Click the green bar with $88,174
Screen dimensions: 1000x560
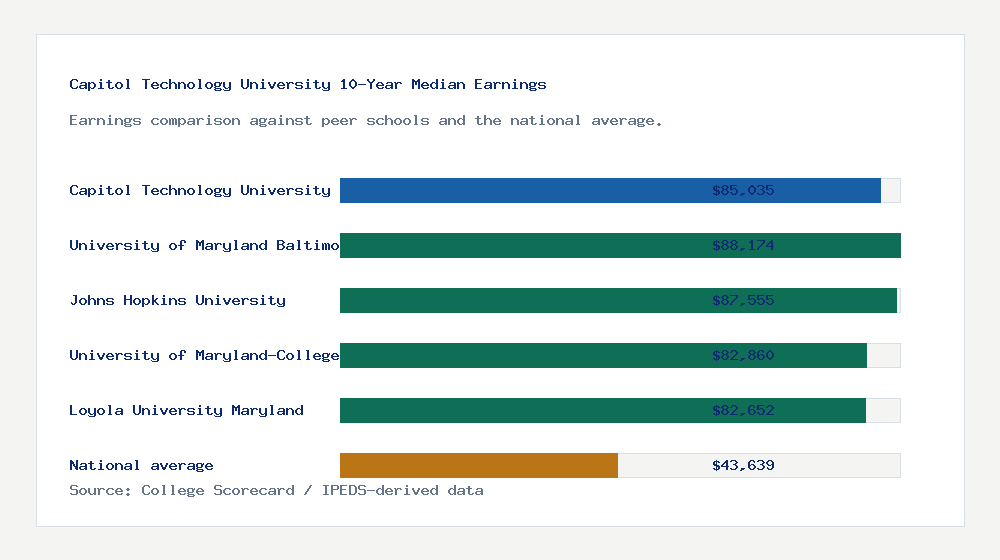click(620, 246)
